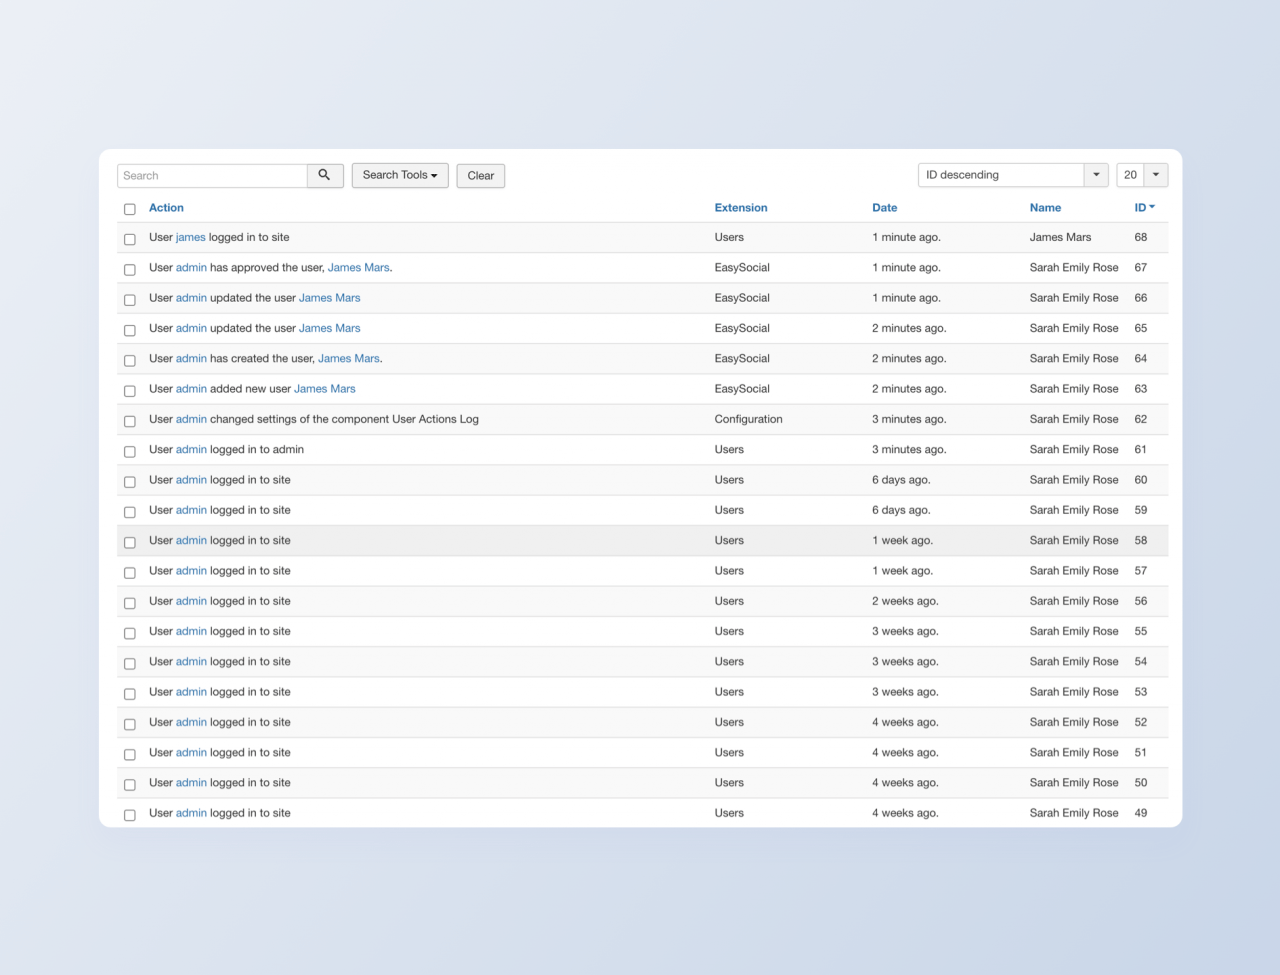Select checkbox for User Actions Log settings row
This screenshot has width=1280, height=975.
click(130, 421)
